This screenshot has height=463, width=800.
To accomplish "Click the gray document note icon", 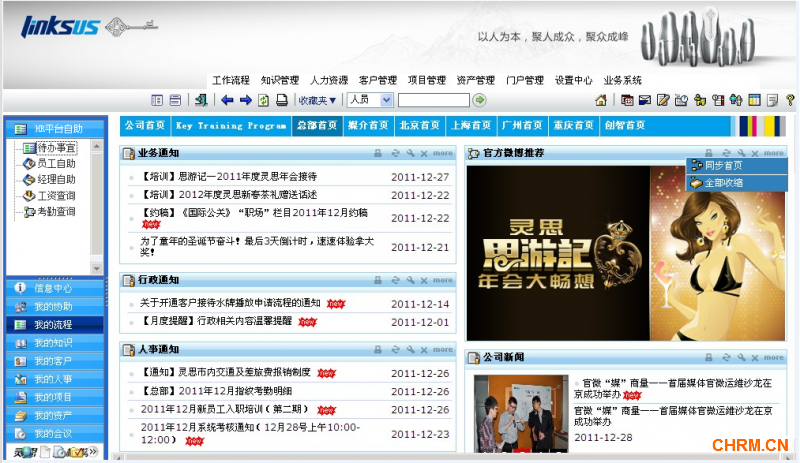I will coord(772,101).
